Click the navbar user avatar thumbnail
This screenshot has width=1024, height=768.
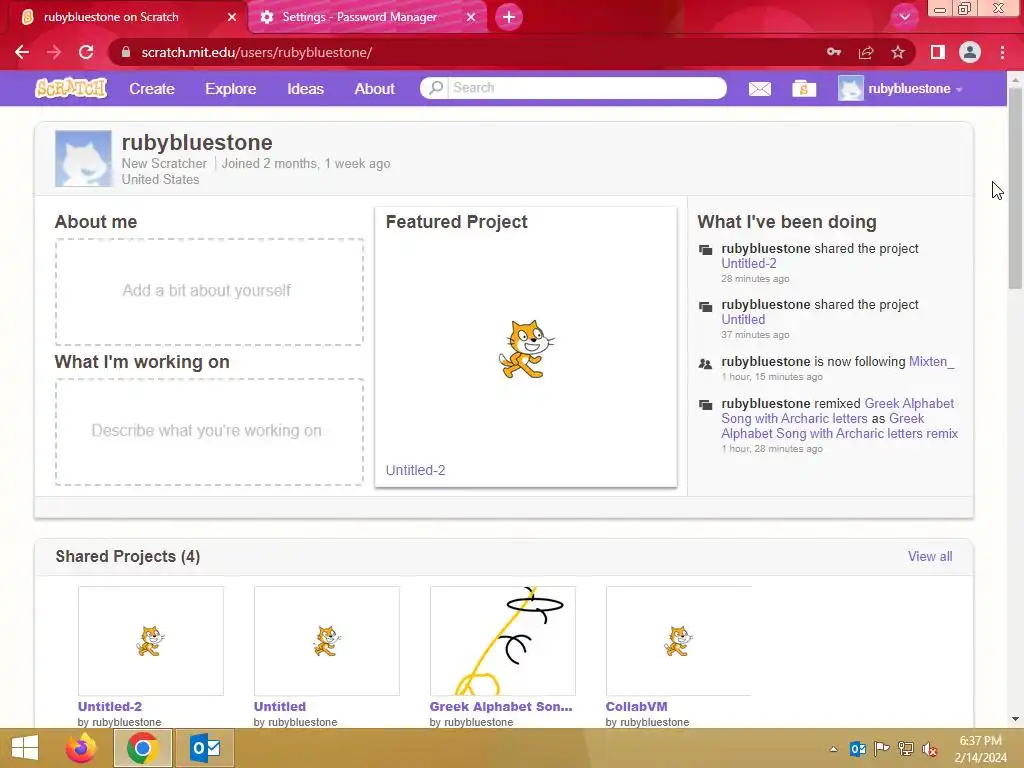tap(850, 88)
